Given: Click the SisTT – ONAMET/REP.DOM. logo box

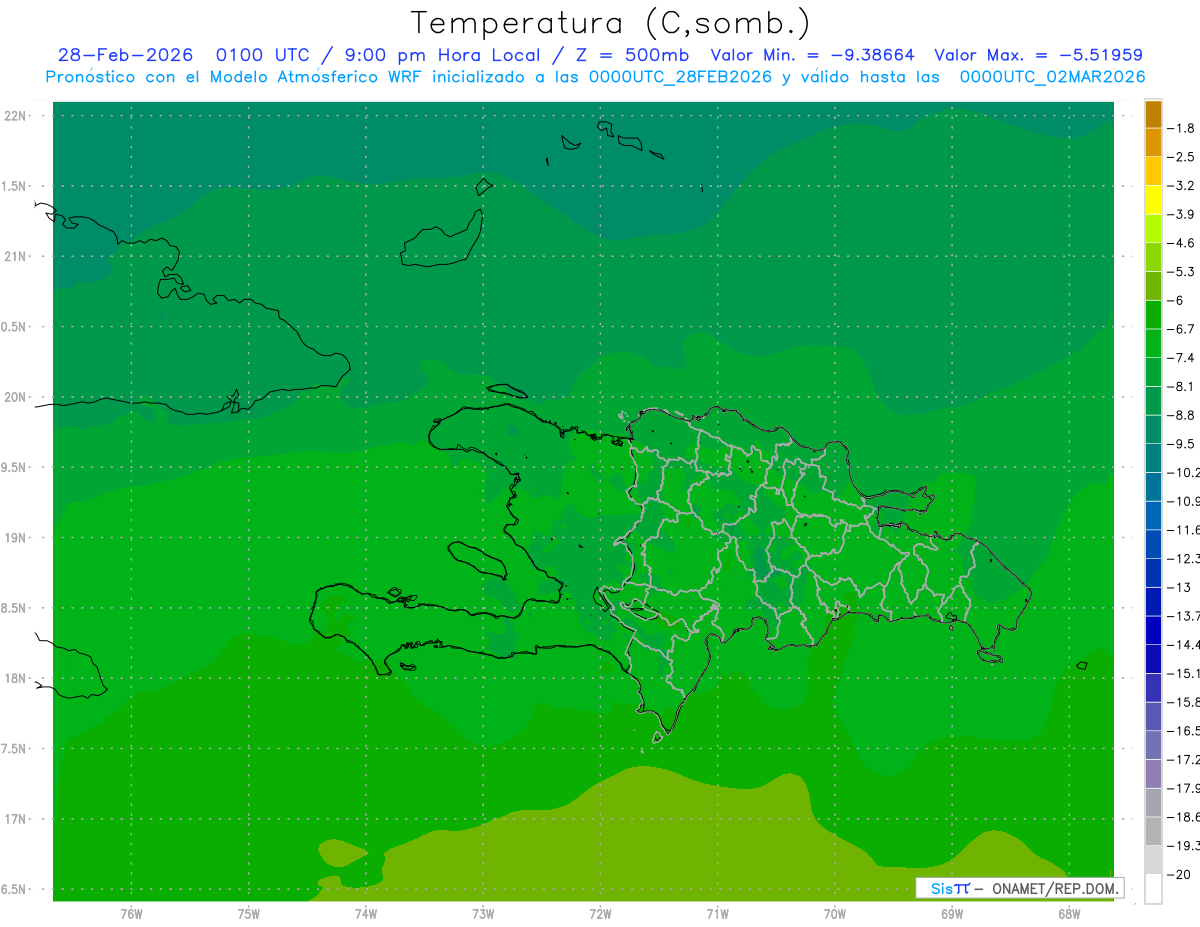Looking at the screenshot, I should pyautogui.click(x=1020, y=888).
